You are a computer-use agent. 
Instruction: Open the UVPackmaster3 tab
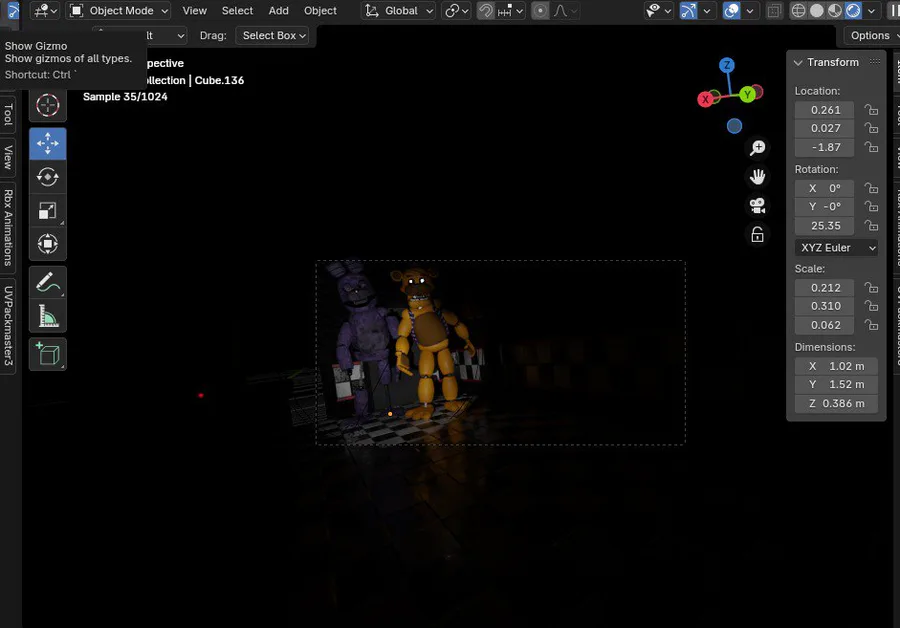pyautogui.click(x=7, y=325)
